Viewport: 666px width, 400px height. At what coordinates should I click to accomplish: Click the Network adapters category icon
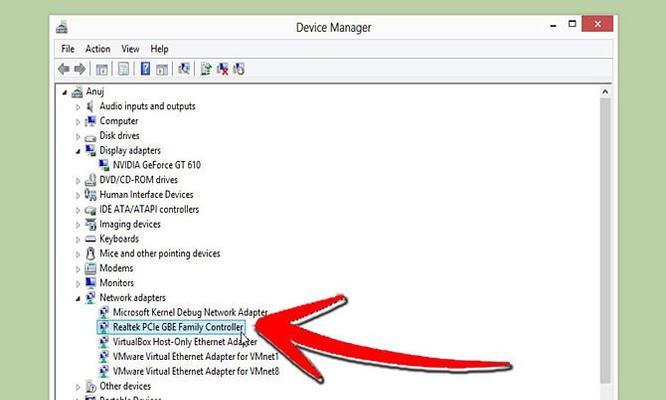90,298
